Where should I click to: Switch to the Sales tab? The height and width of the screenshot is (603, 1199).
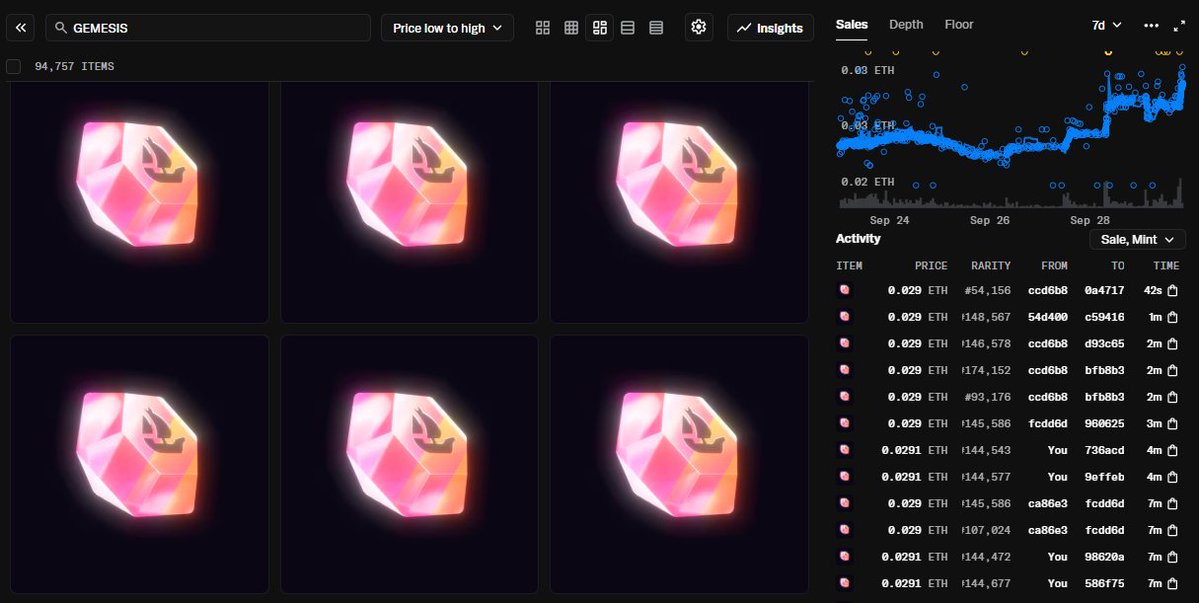(852, 24)
